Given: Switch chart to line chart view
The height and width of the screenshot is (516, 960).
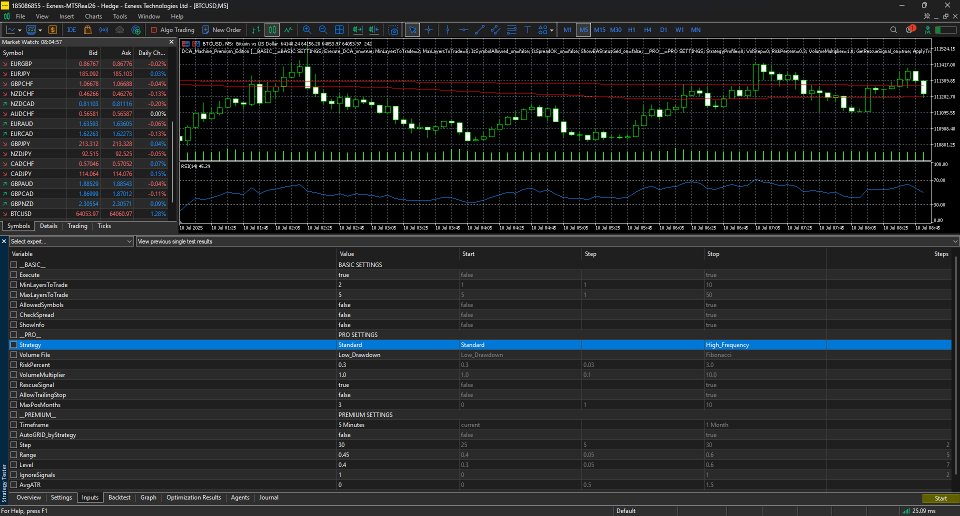Looking at the screenshot, I should click(x=288, y=29).
